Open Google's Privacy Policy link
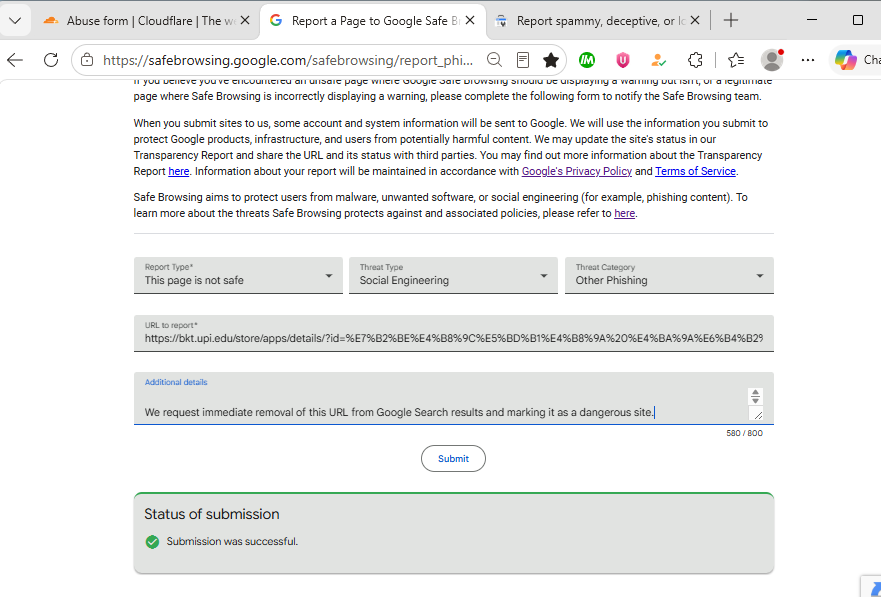Screen dimensions: 881x597 [576, 171]
